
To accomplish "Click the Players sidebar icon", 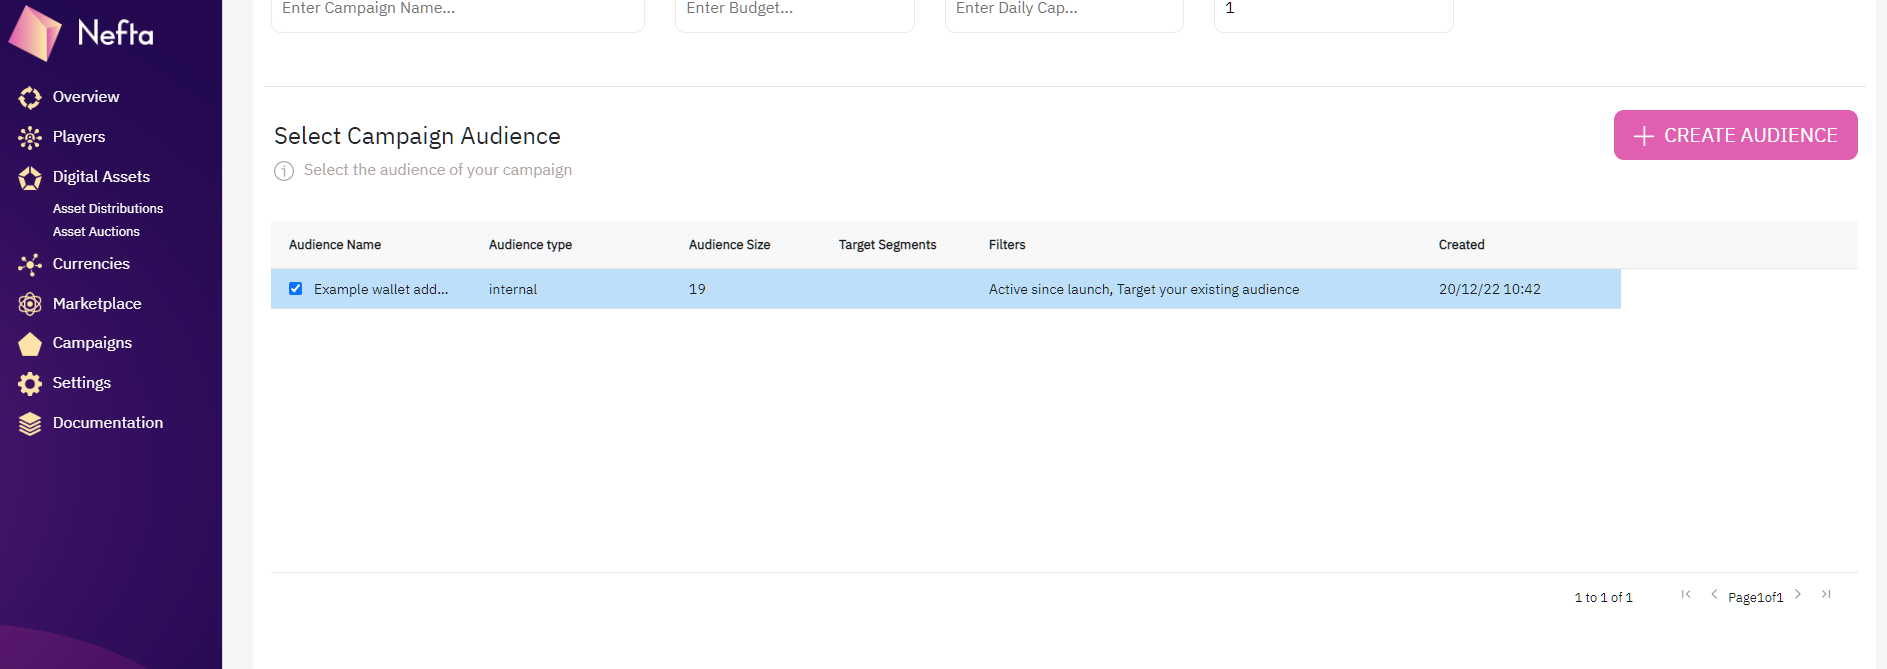I will 30,137.
